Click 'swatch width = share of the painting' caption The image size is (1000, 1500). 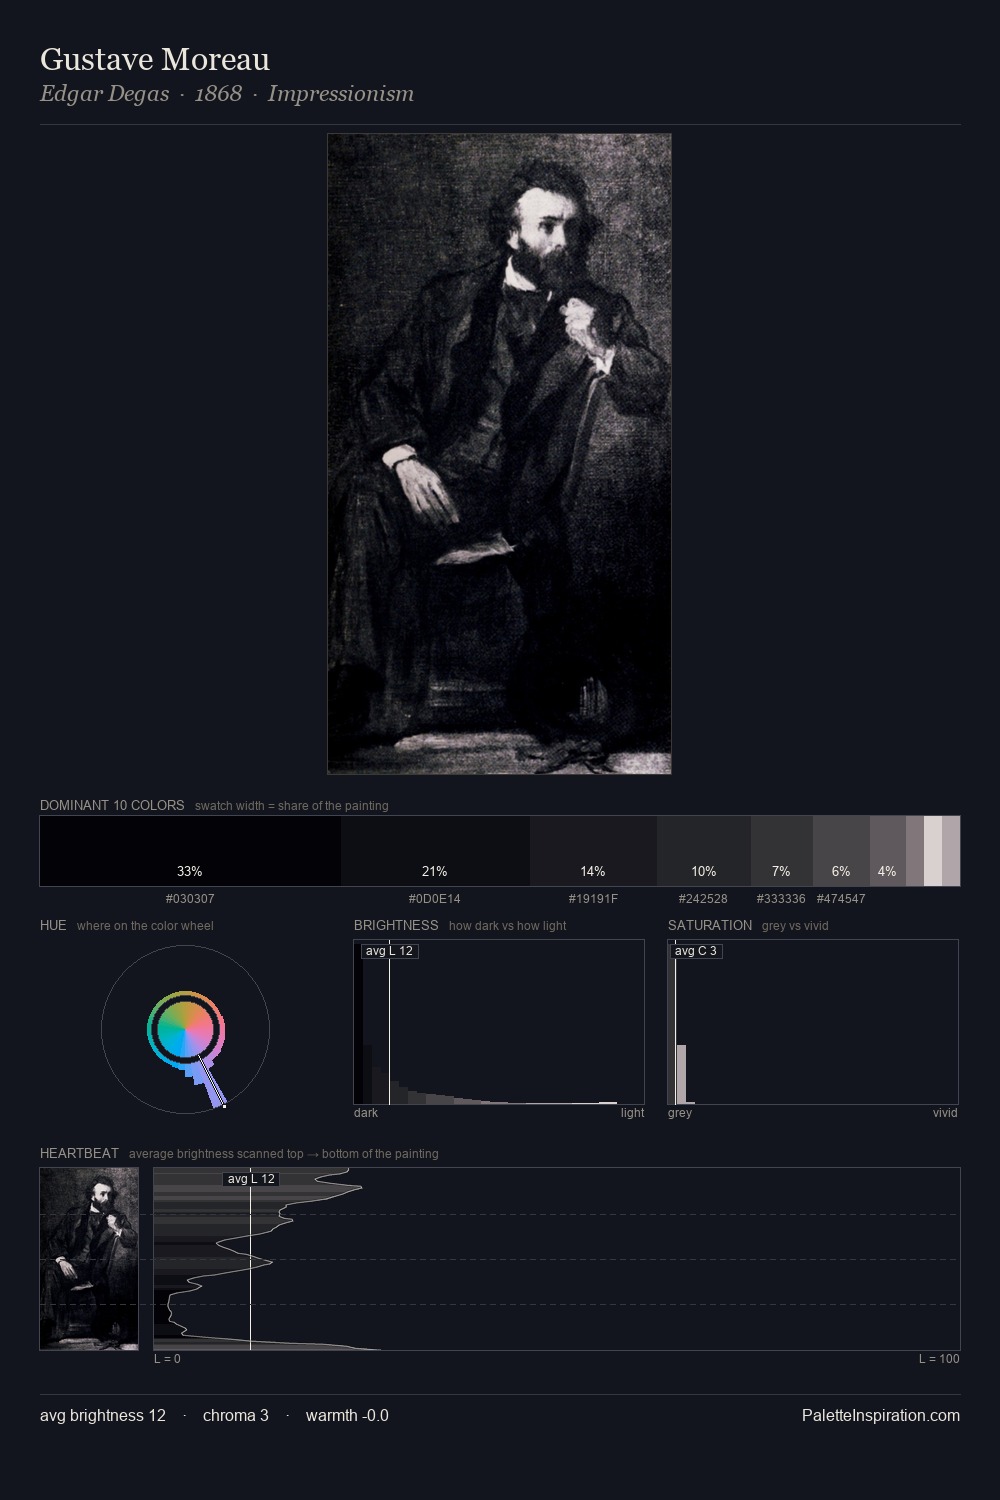point(291,806)
